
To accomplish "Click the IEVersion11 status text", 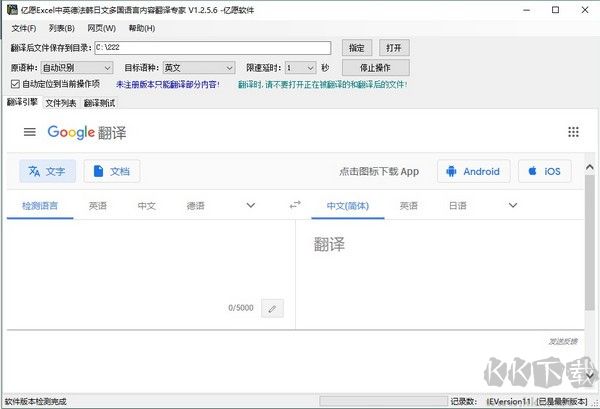I will pos(509,401).
